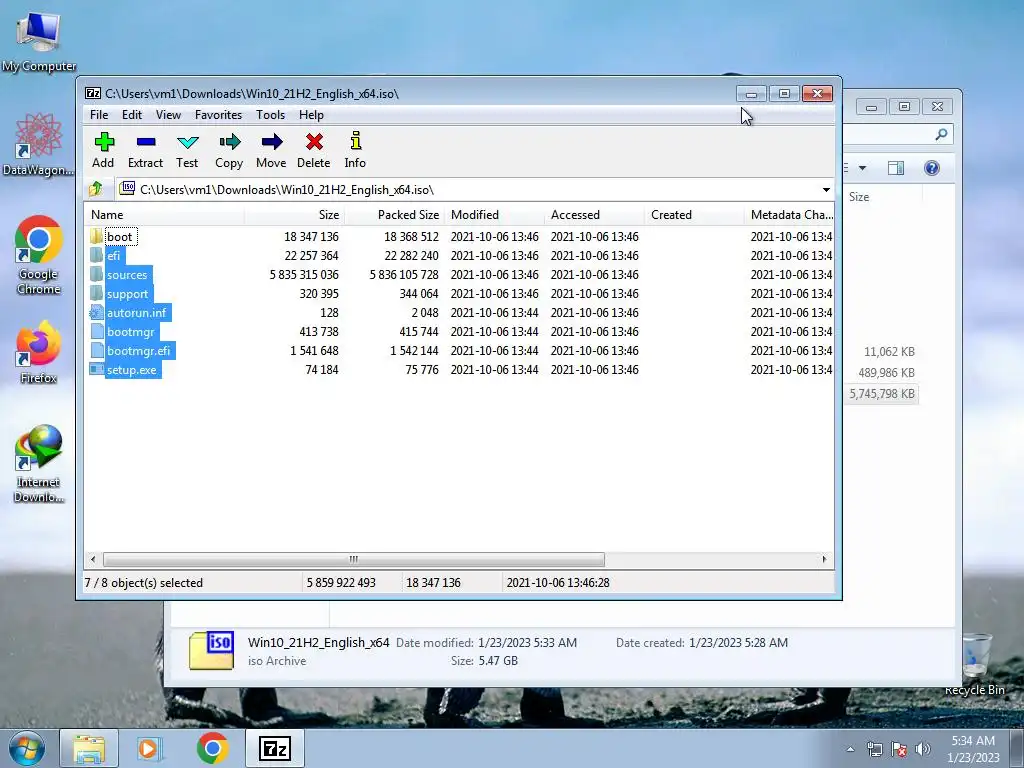Image resolution: width=1024 pixels, height=768 pixels.
Task: Click the network tray icon
Action: (874, 749)
